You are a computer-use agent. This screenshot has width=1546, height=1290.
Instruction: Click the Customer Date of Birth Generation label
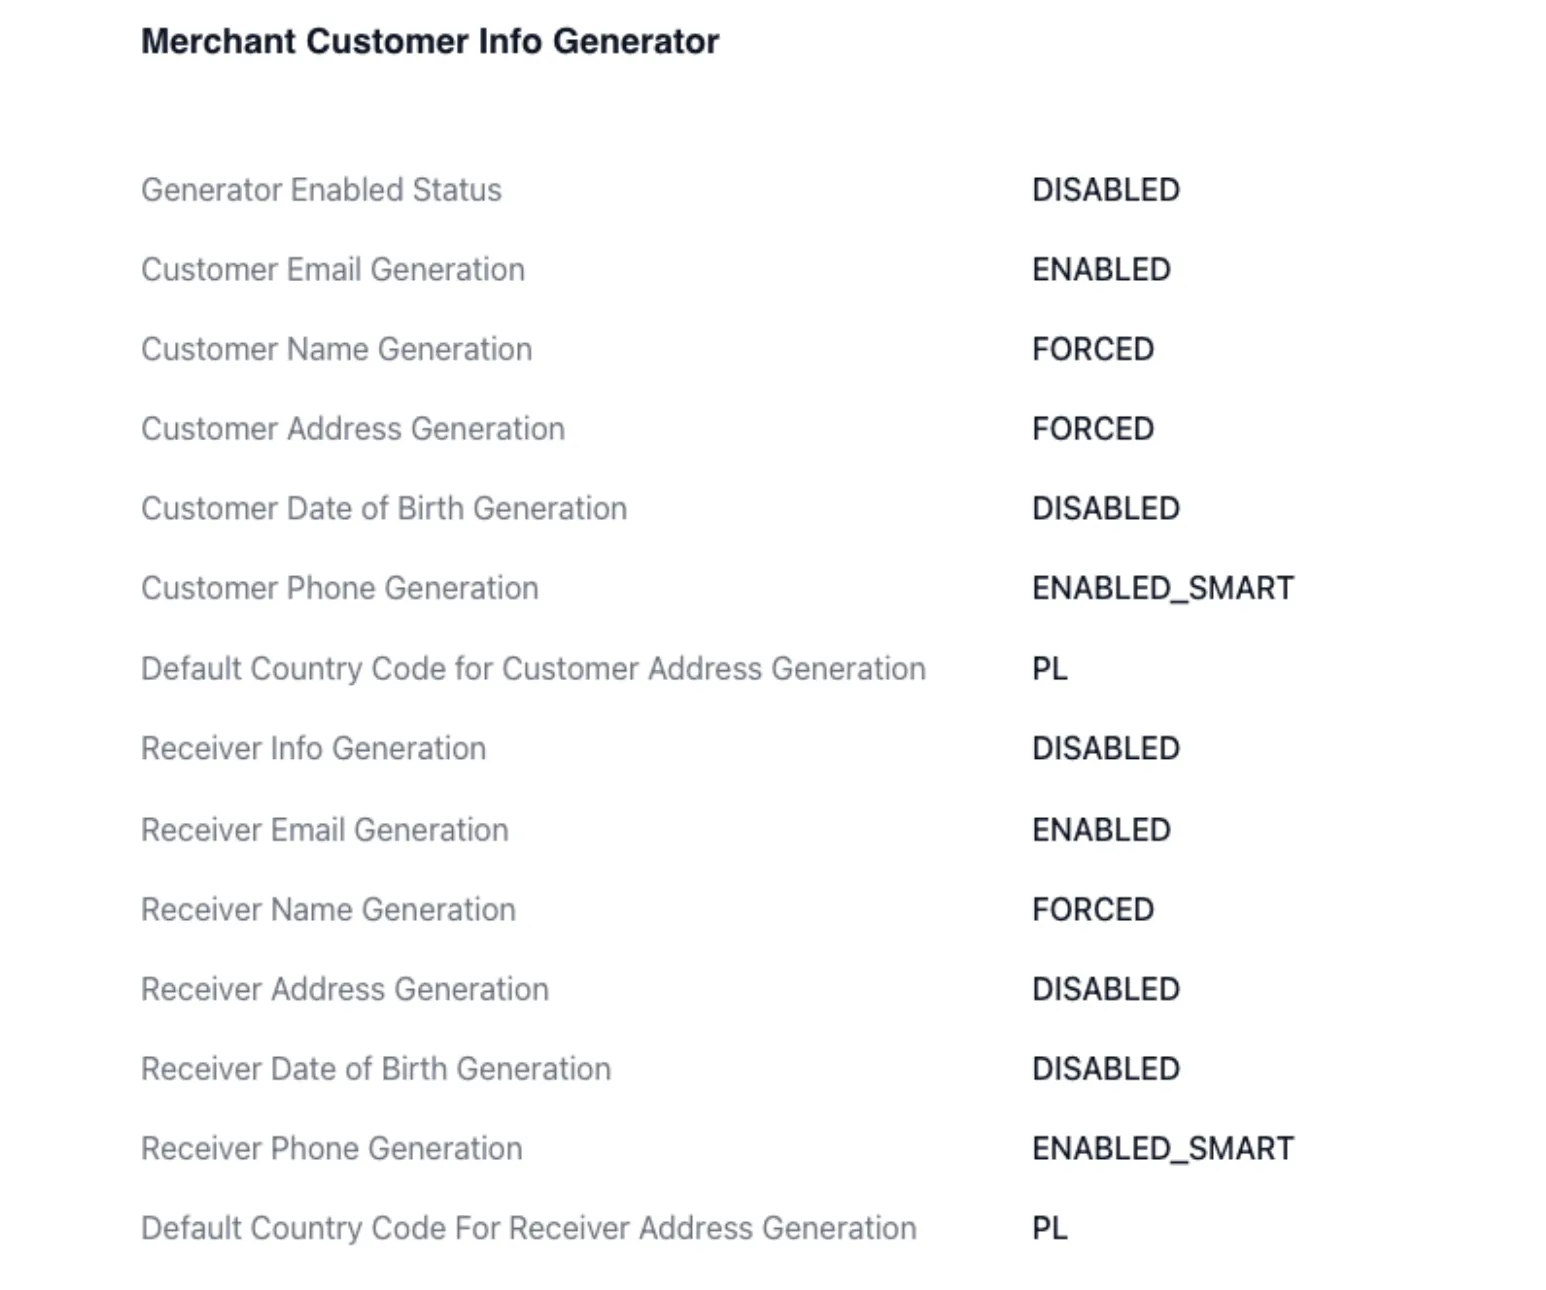point(383,509)
